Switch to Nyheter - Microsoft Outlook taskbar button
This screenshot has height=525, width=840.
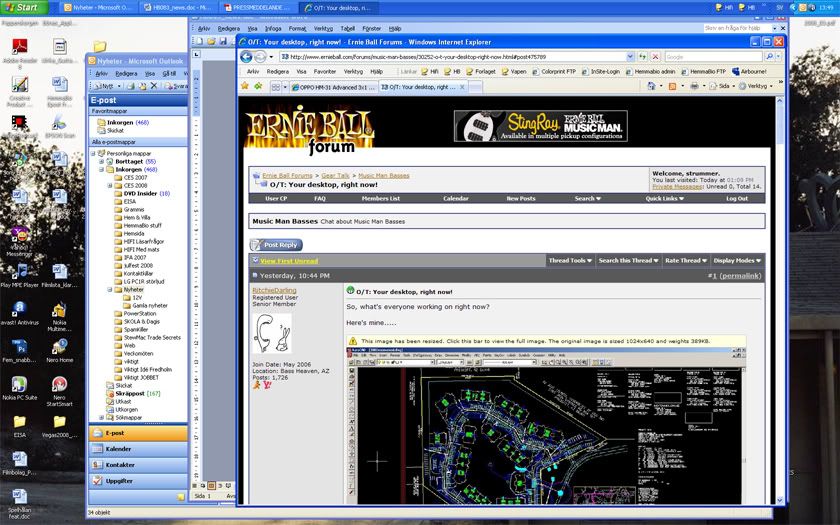[x=98, y=8]
